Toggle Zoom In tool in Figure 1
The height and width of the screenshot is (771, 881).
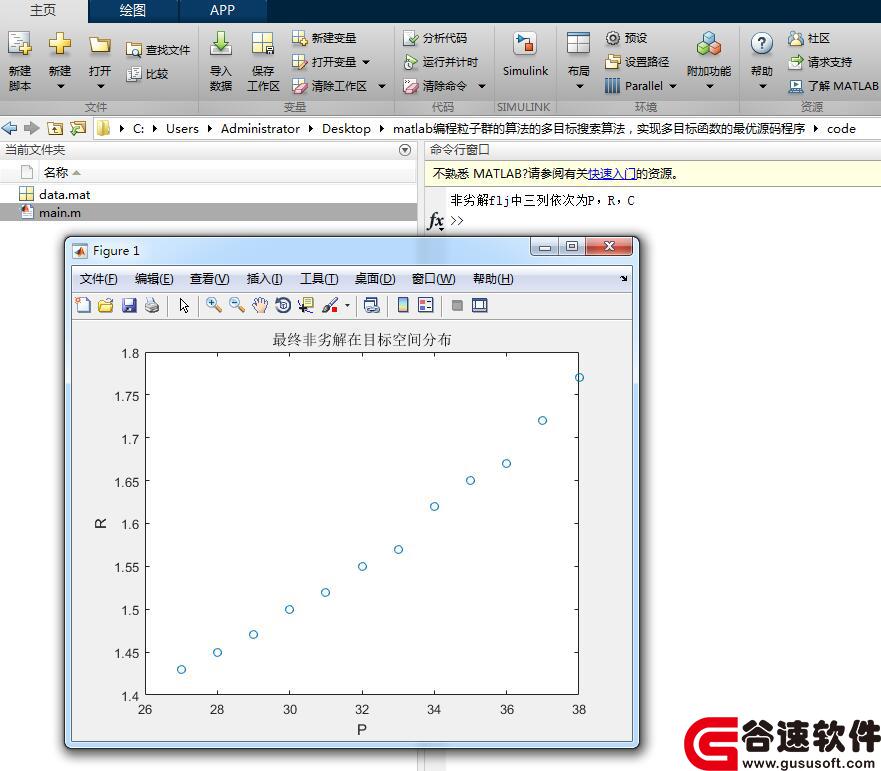(214, 305)
